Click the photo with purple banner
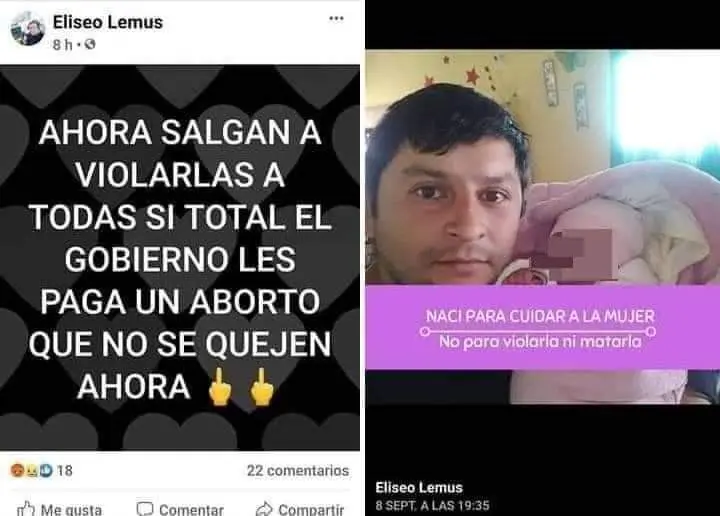This screenshot has width=720, height=516. point(543,227)
